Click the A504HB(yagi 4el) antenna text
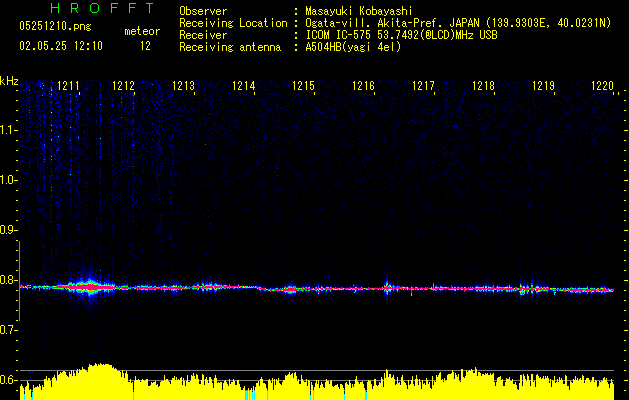 click(353, 47)
